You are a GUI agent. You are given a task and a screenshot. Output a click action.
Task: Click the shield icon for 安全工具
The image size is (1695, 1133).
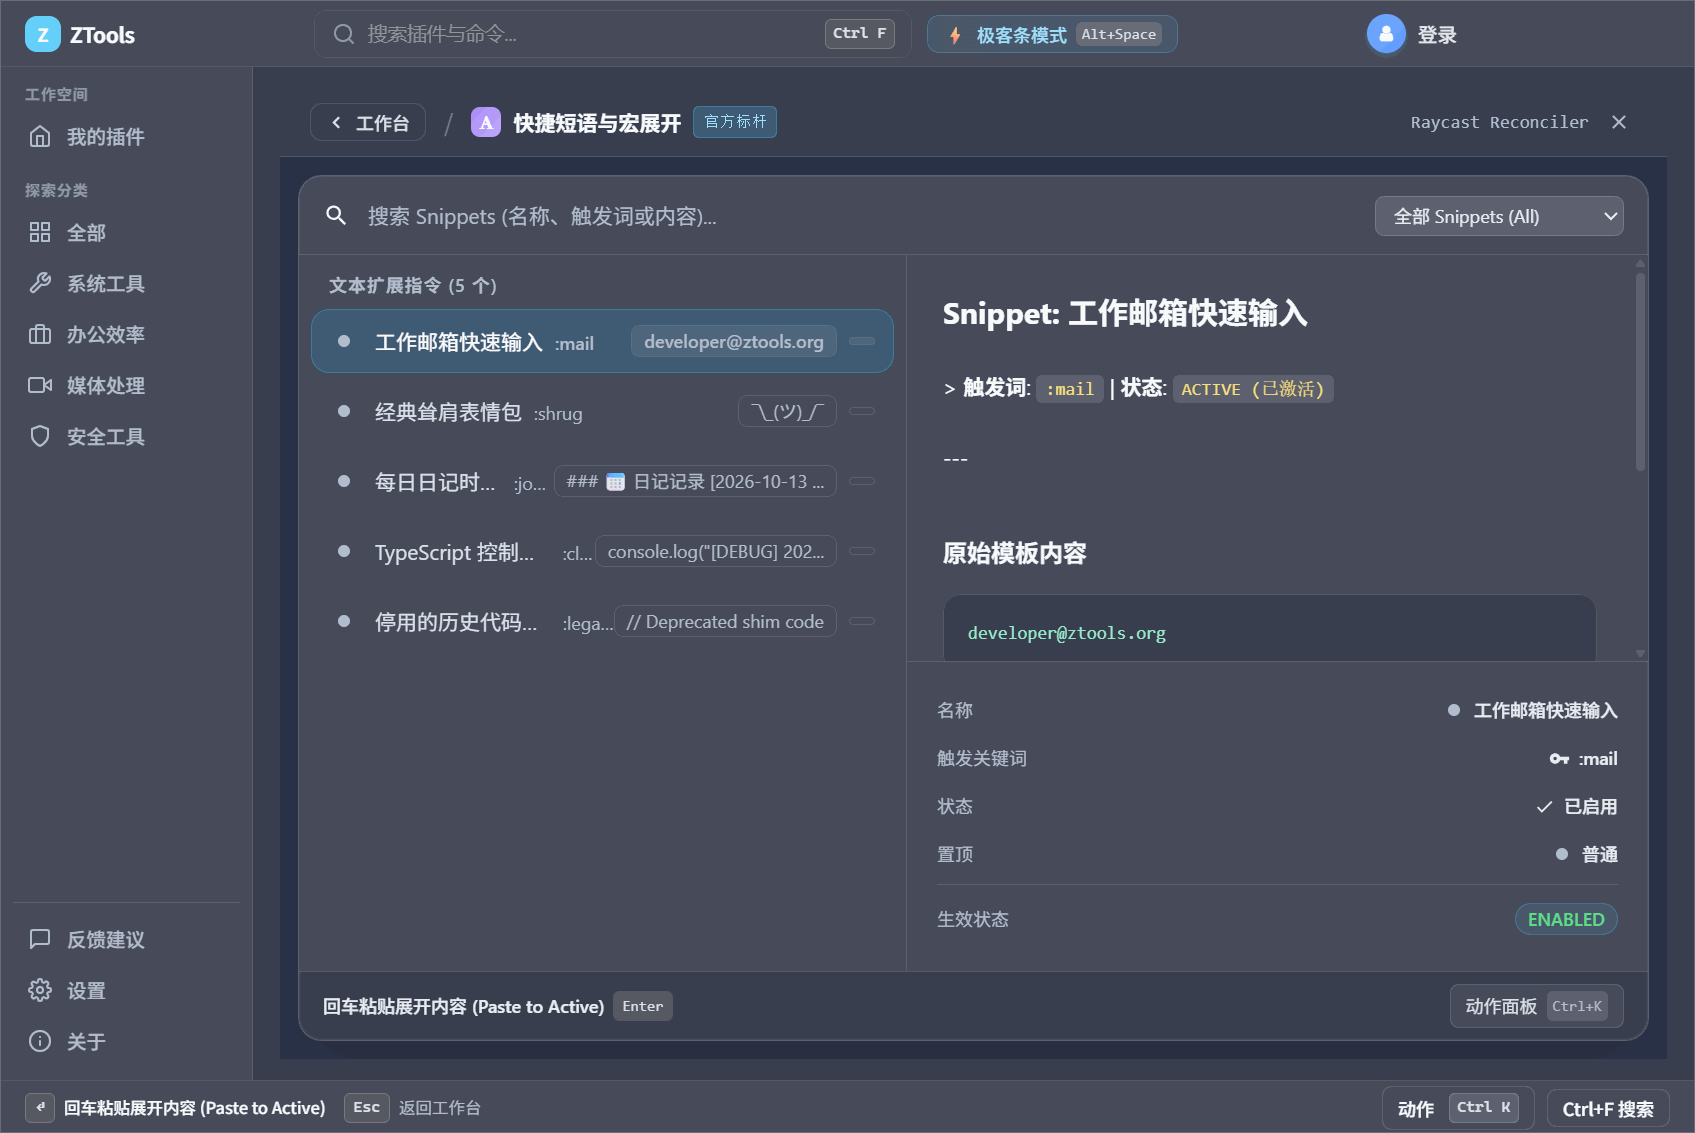click(40, 437)
